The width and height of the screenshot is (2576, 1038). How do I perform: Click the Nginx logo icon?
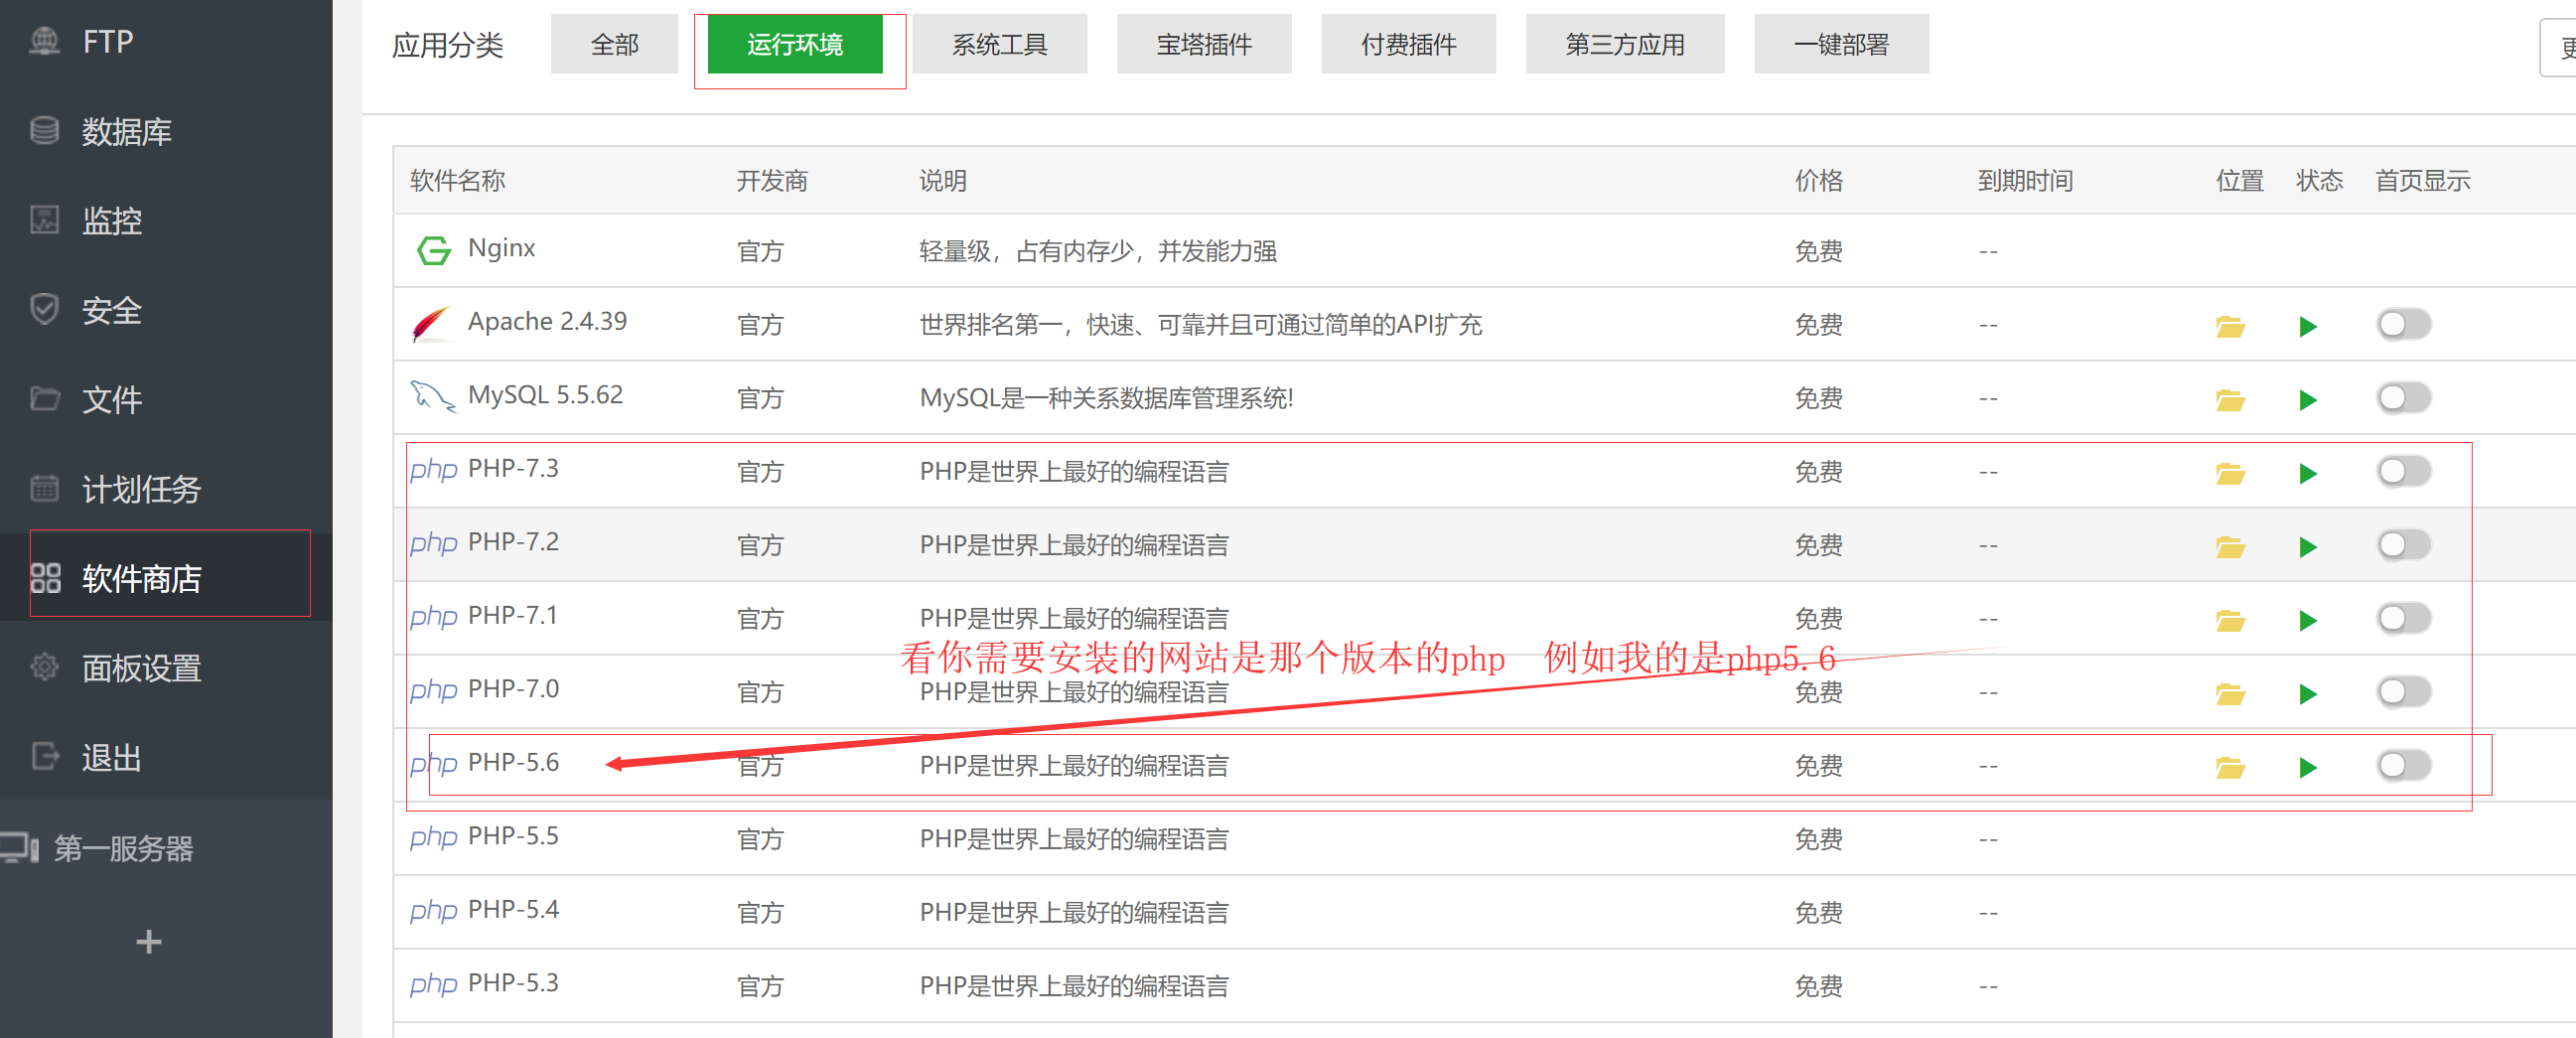(x=433, y=250)
